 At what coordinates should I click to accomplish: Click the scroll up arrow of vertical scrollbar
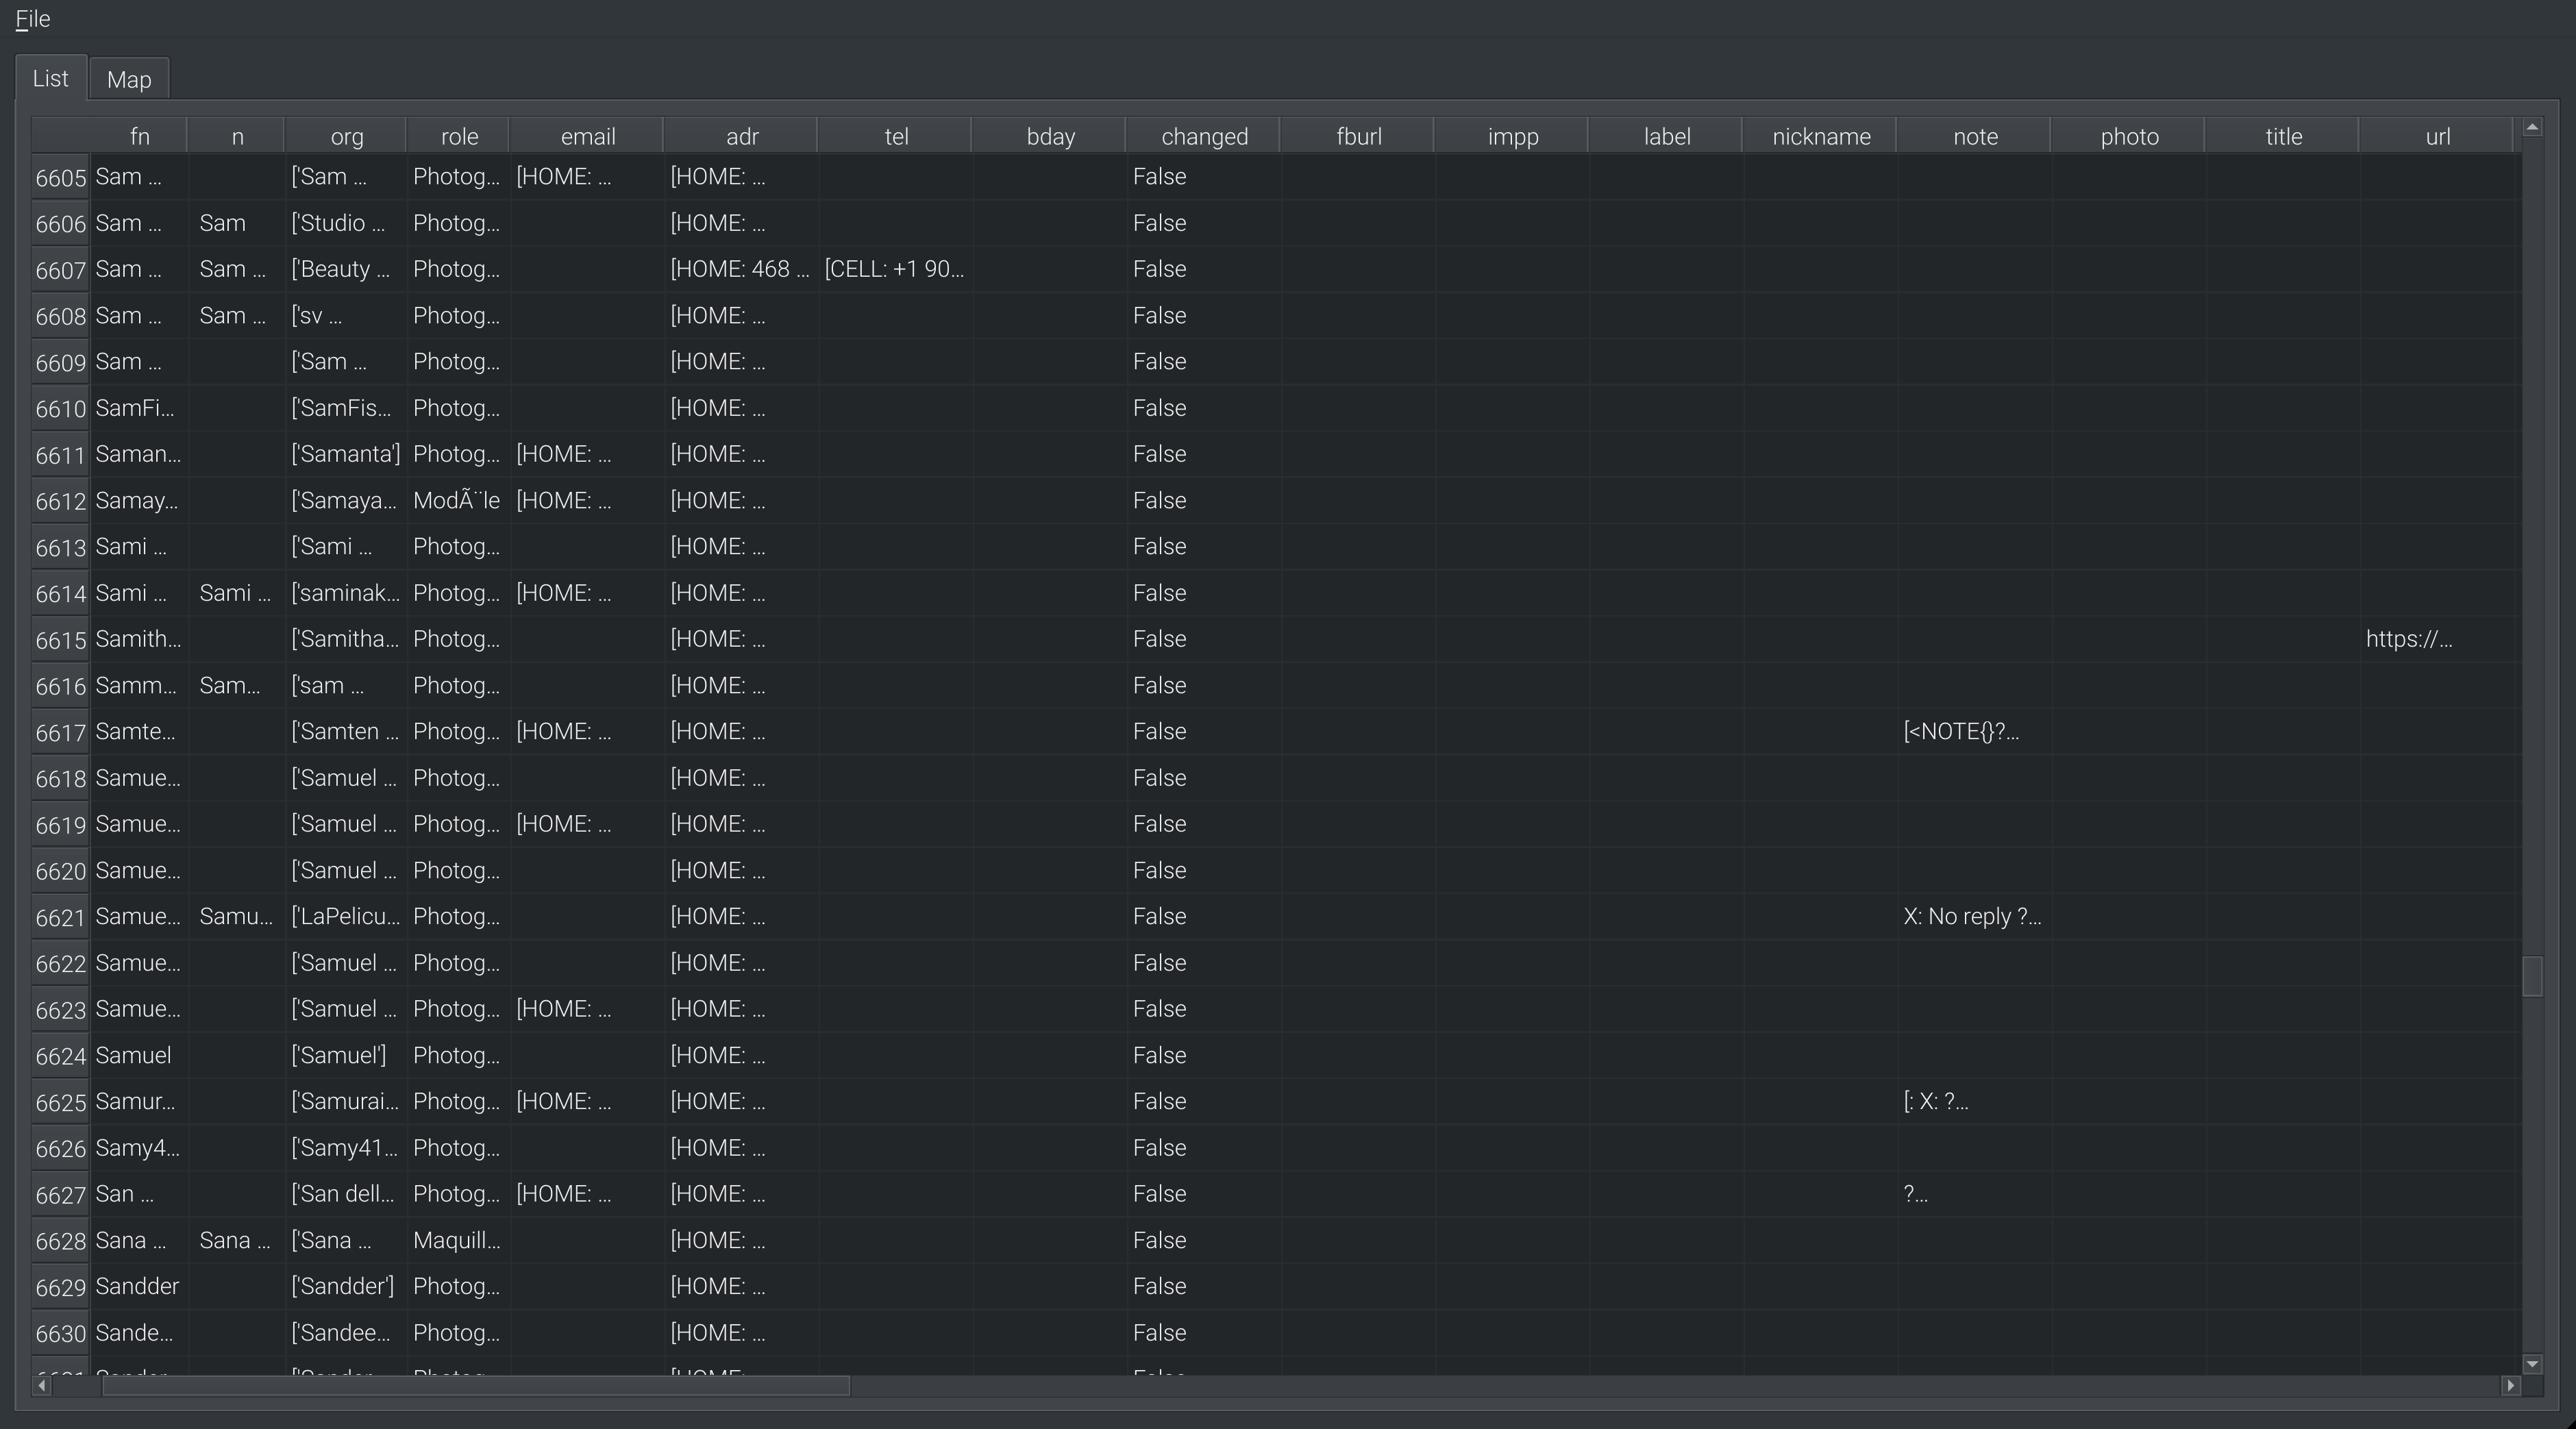point(2532,127)
